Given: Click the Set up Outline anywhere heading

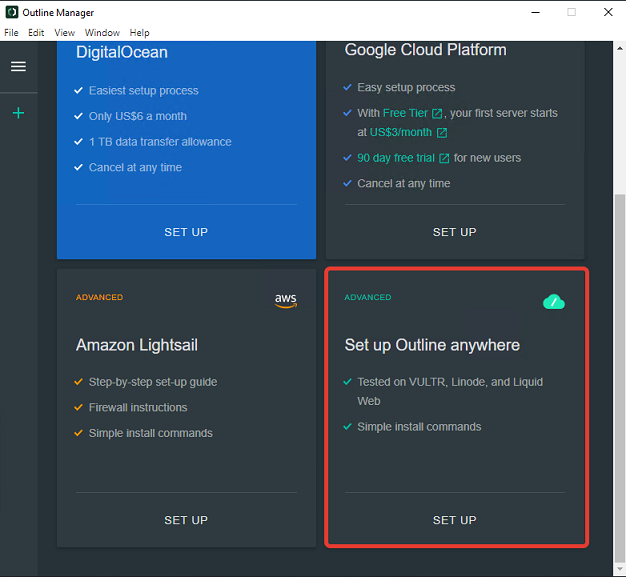Looking at the screenshot, I should [x=432, y=345].
